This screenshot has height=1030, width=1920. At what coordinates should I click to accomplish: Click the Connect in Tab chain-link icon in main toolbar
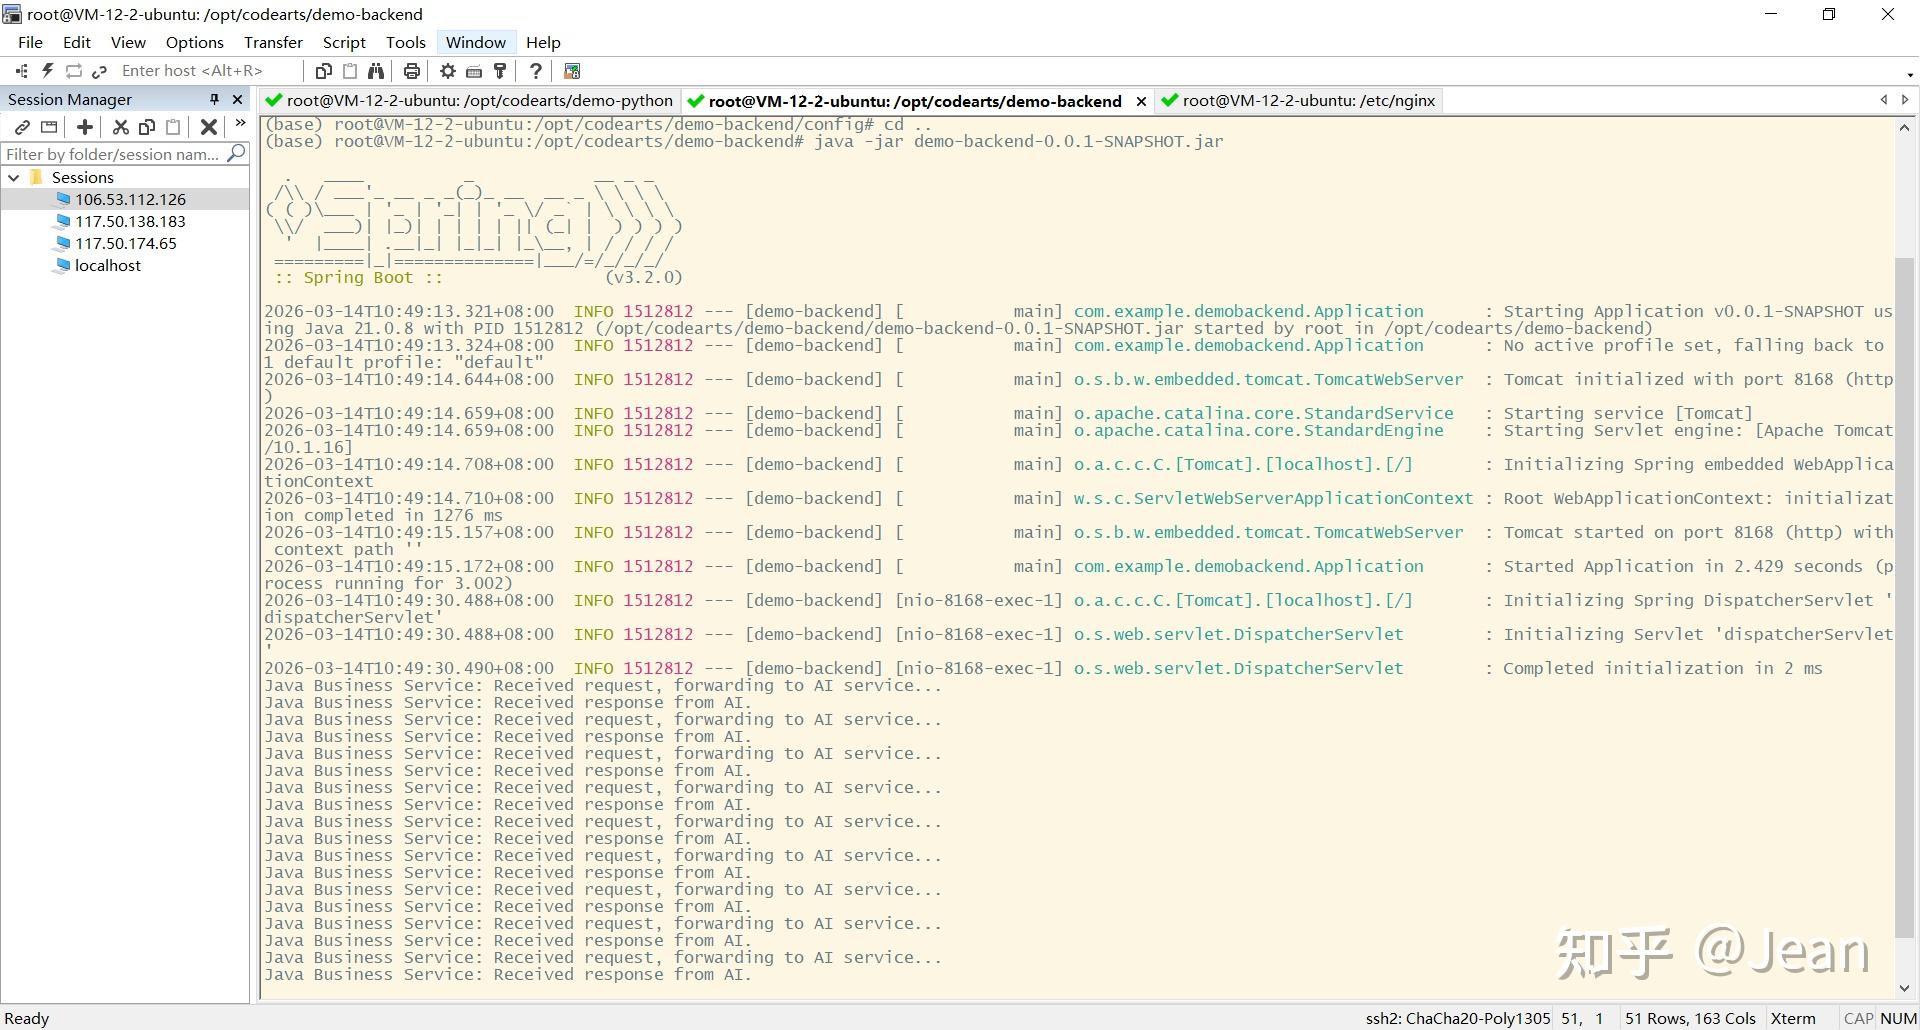pos(99,71)
